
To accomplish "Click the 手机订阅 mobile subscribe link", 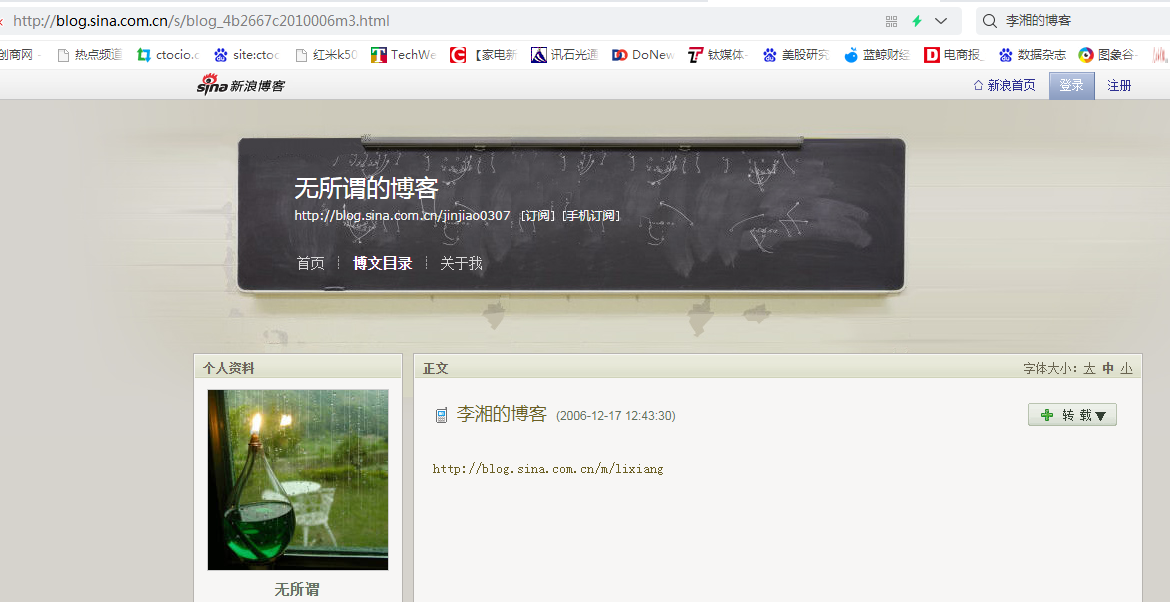I will coord(591,216).
